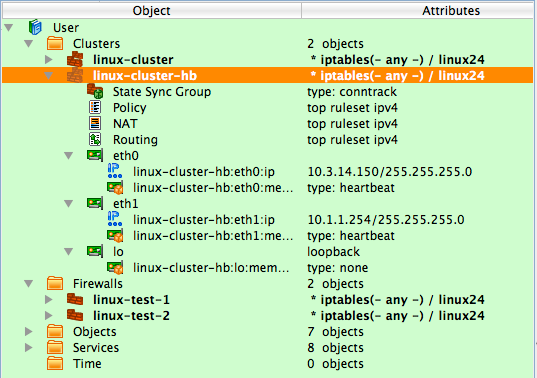
Task: Open the Routing ruleset item
Action: [x=135, y=140]
